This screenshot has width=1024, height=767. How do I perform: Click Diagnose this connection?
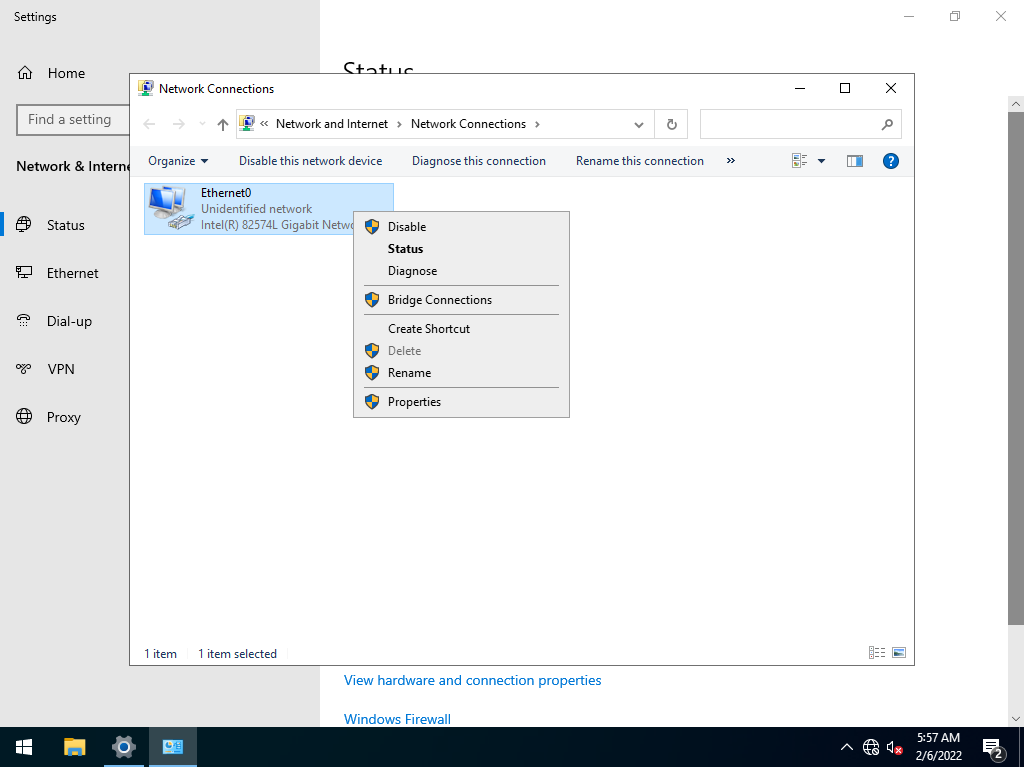coord(479,161)
